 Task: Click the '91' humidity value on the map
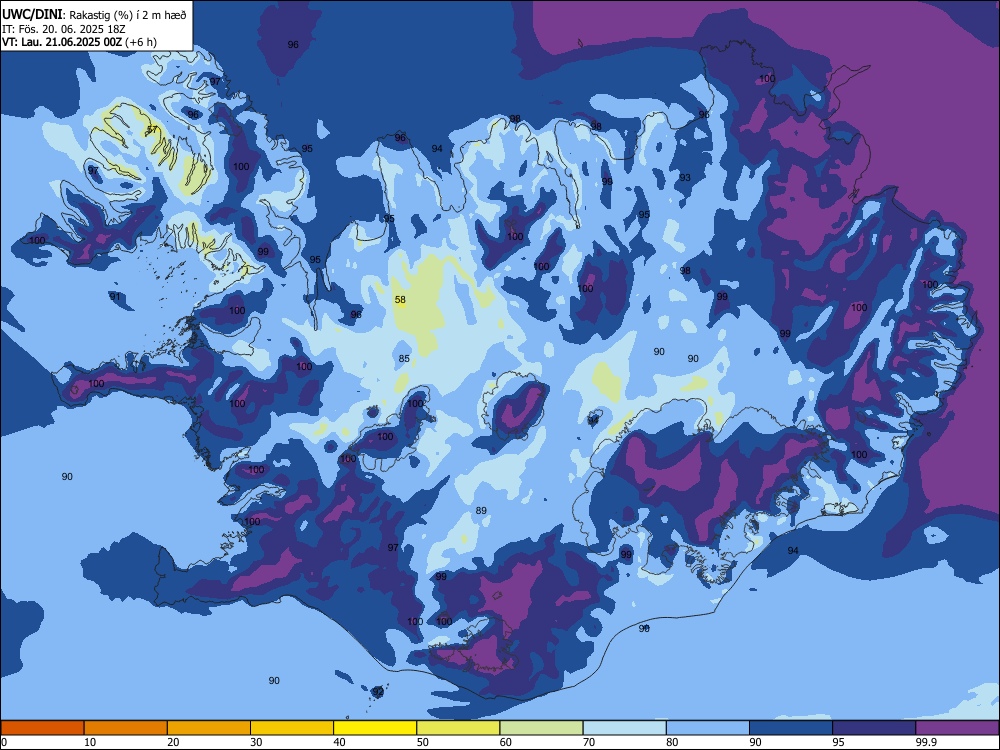115,297
